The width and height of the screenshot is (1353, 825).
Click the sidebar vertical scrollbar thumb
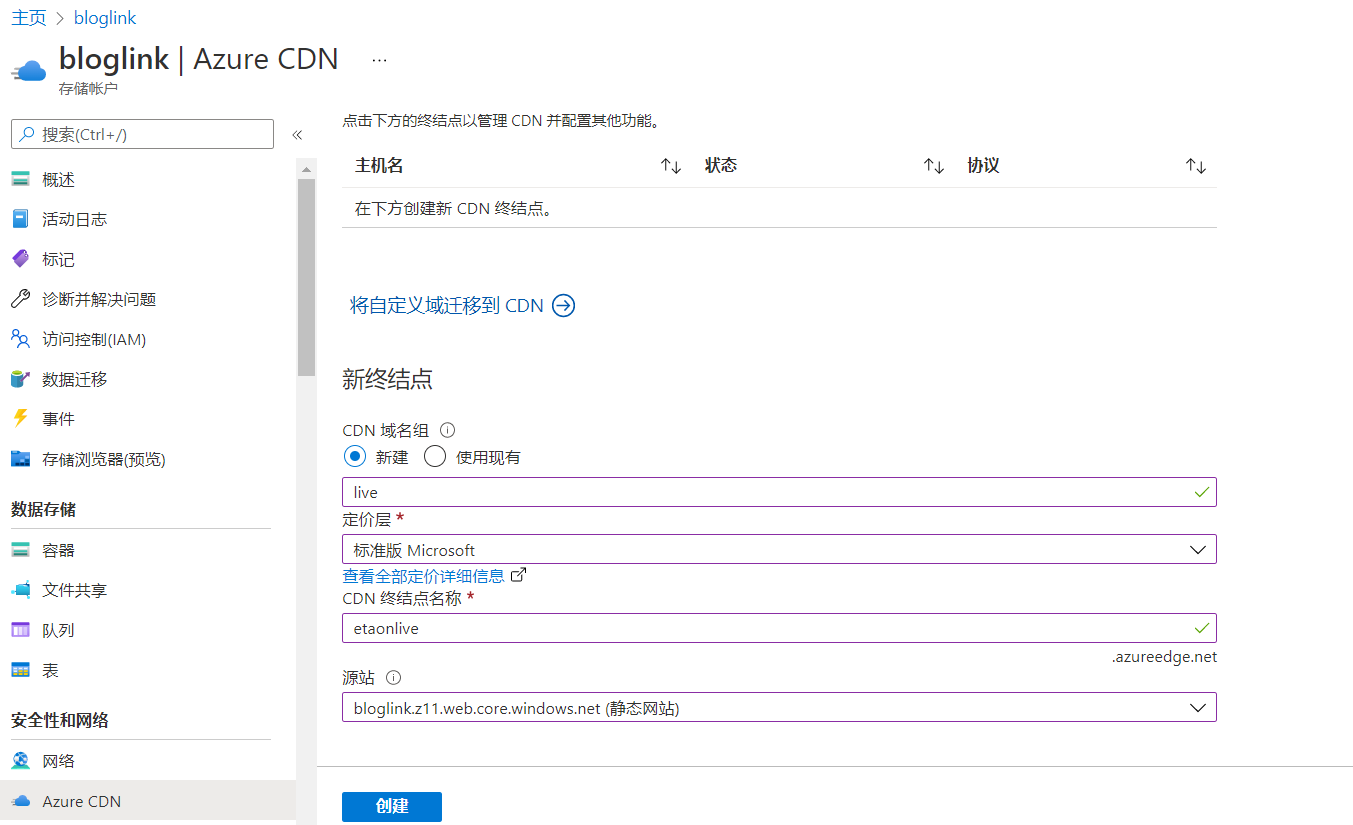(x=306, y=277)
